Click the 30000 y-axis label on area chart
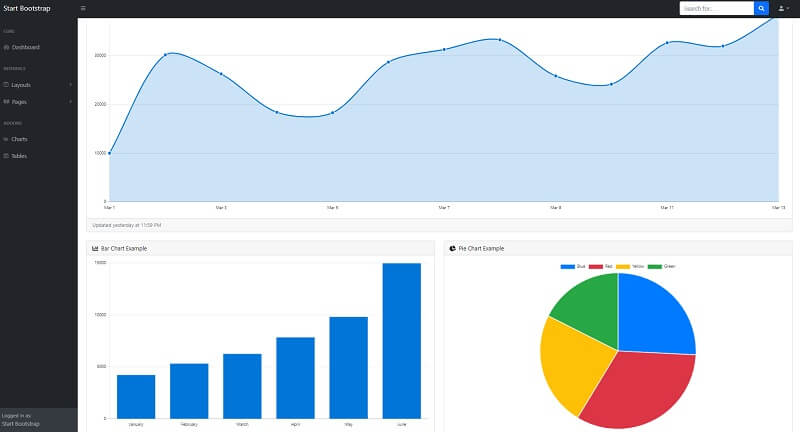800x432 pixels. pos(100,55)
